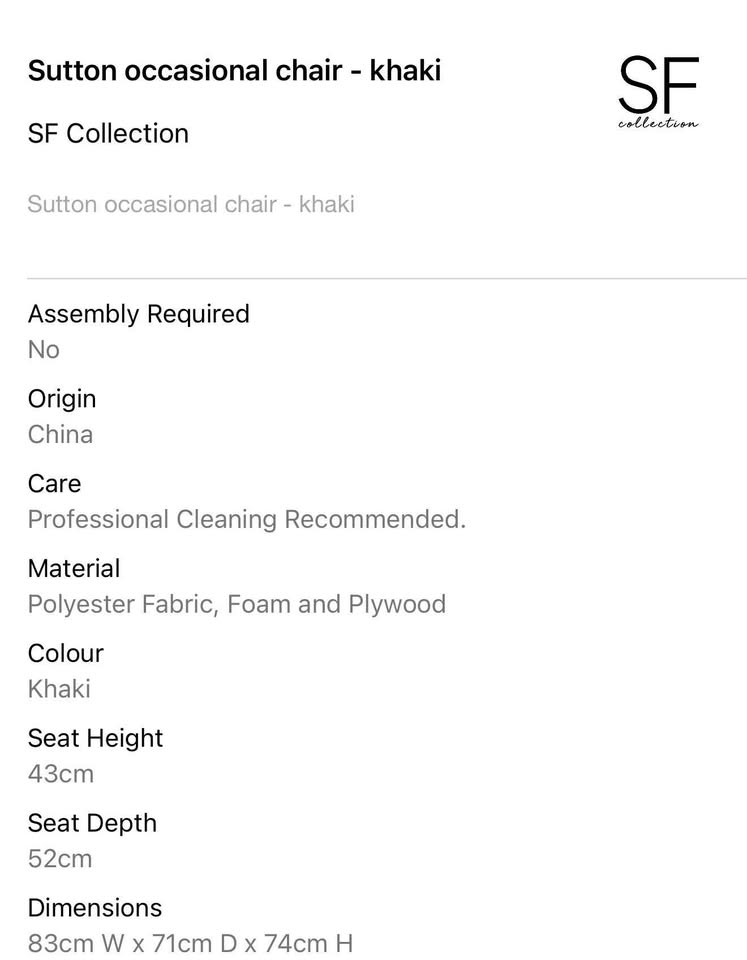This screenshot has width=747, height=960.
Task: Click the Seat Height label
Action: click(x=95, y=739)
